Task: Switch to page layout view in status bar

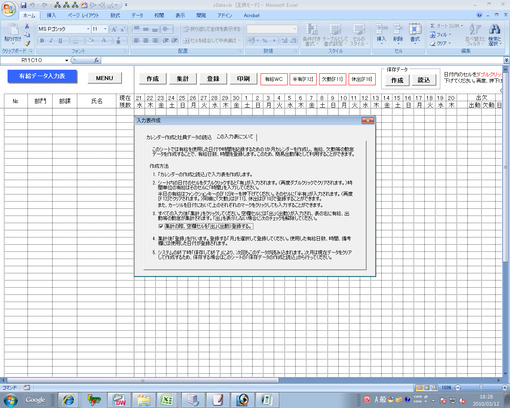Action: click(x=427, y=388)
